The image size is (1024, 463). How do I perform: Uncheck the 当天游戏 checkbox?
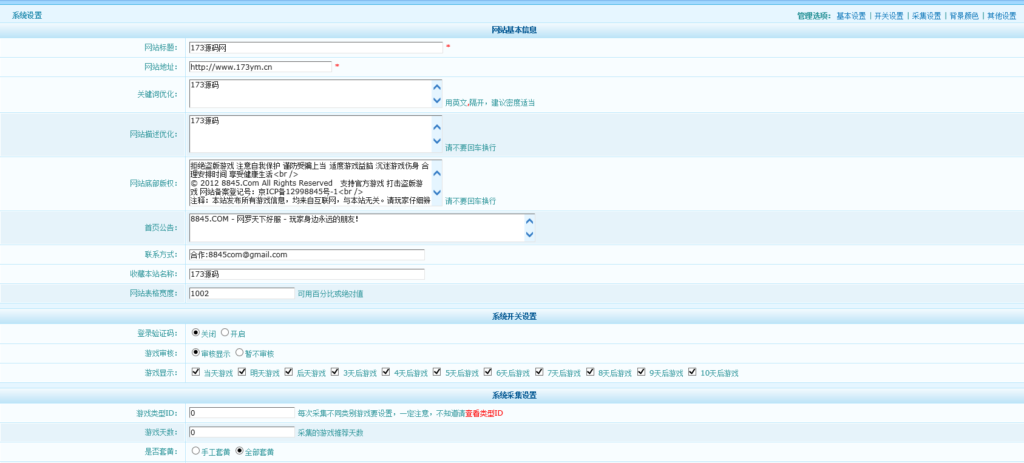point(195,372)
